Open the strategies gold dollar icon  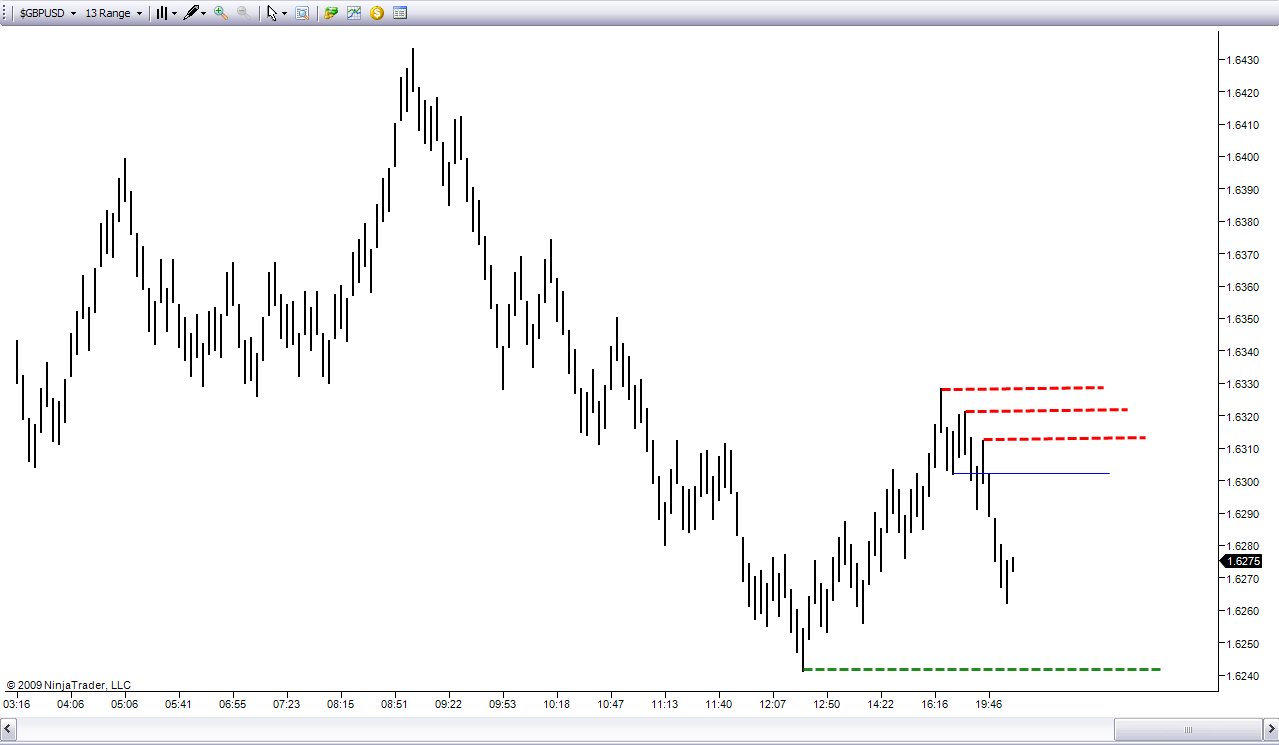click(x=377, y=14)
